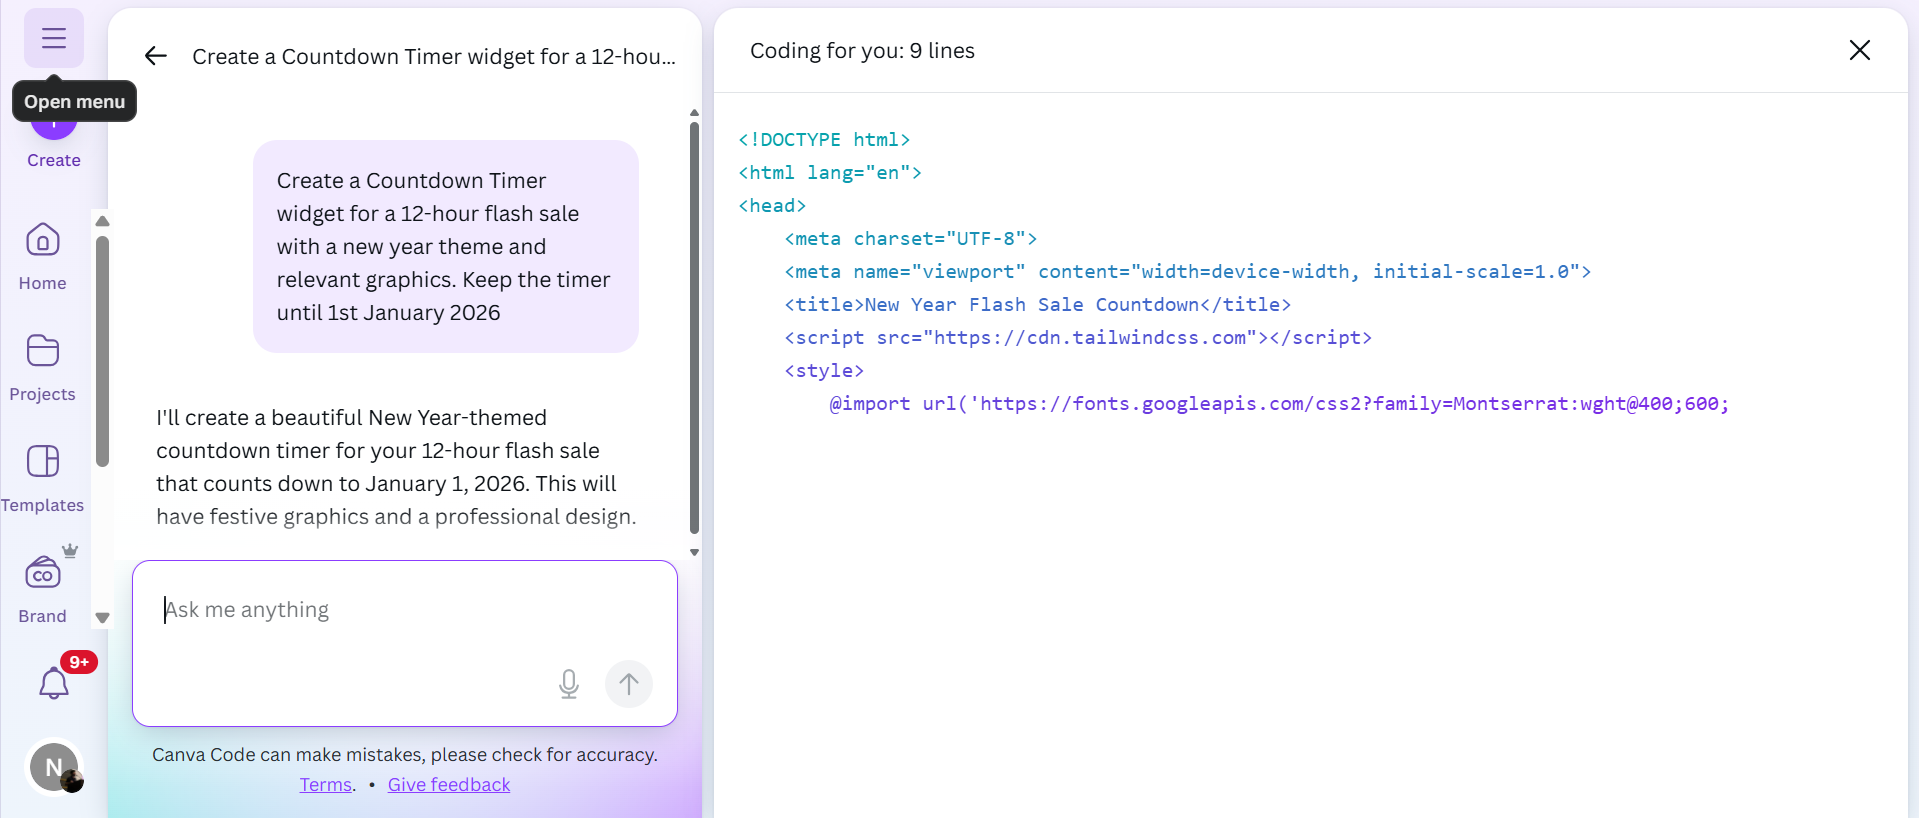Go back using the left arrow
1919x818 pixels.
[x=155, y=56]
